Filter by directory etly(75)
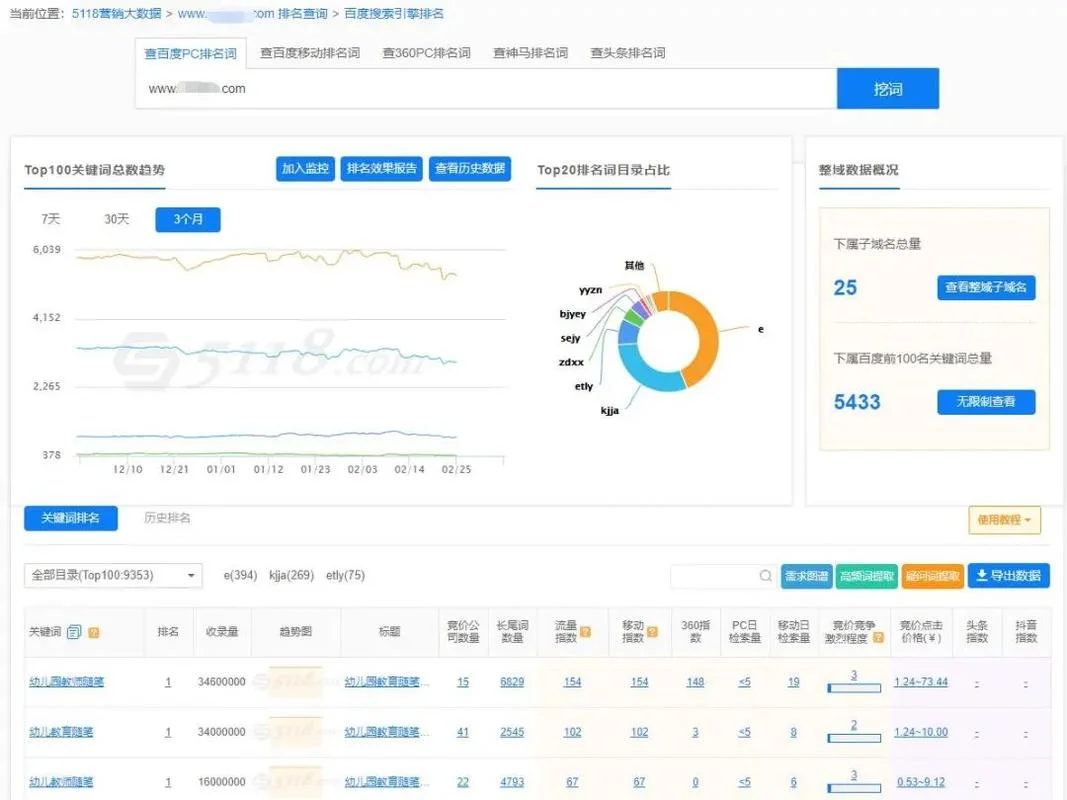The width and height of the screenshot is (1067, 800). (345, 576)
